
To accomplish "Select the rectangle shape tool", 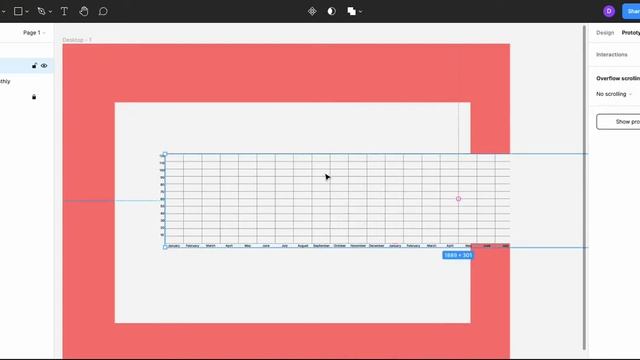I will (18, 11).
